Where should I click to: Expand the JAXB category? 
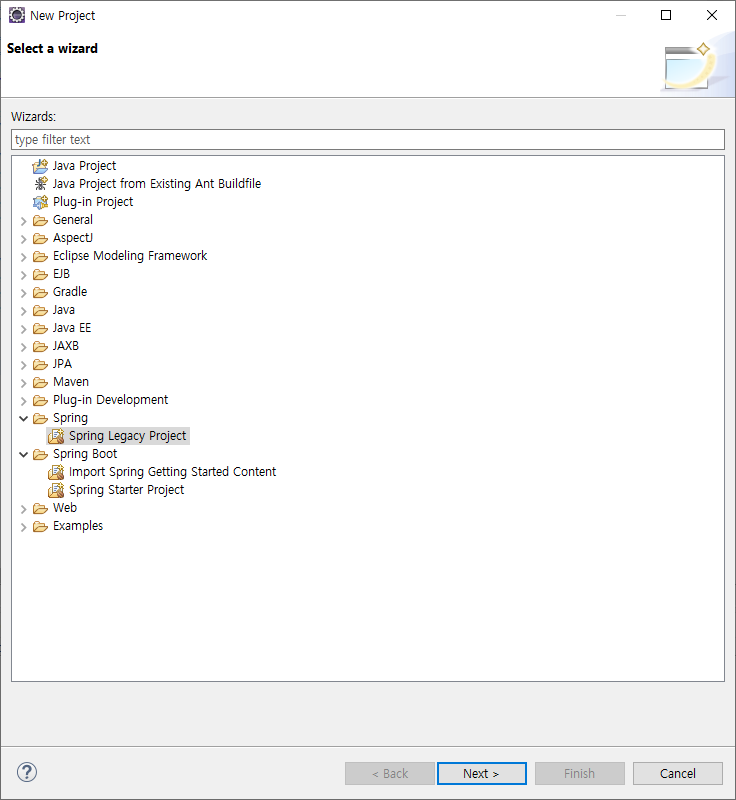pyautogui.click(x=23, y=347)
